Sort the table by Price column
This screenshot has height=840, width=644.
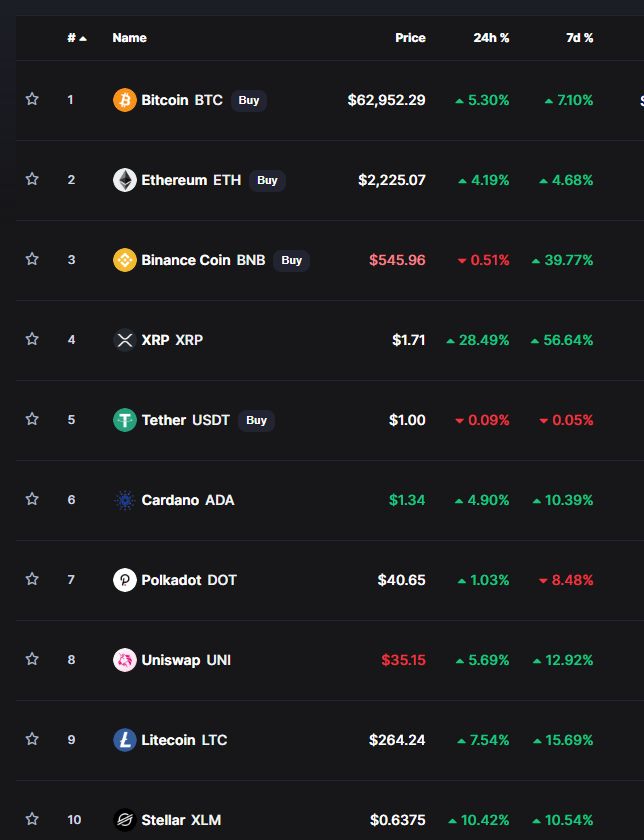410,38
